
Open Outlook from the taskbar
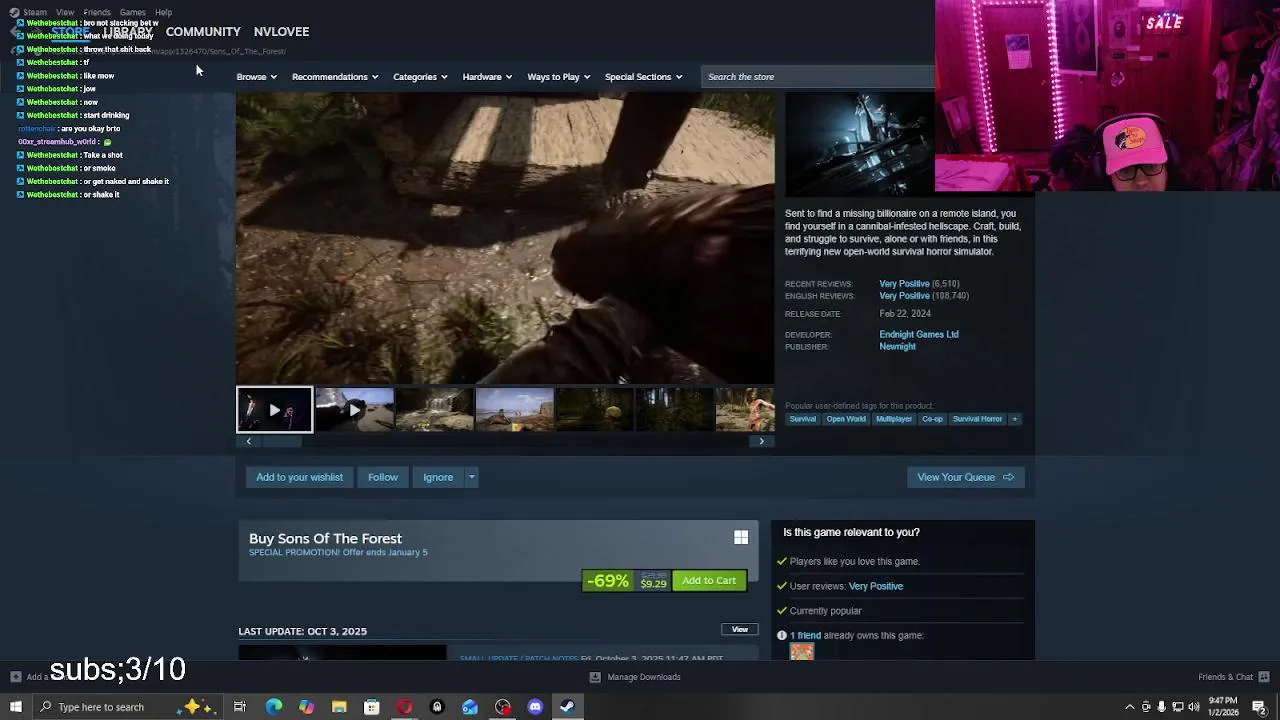click(x=470, y=707)
